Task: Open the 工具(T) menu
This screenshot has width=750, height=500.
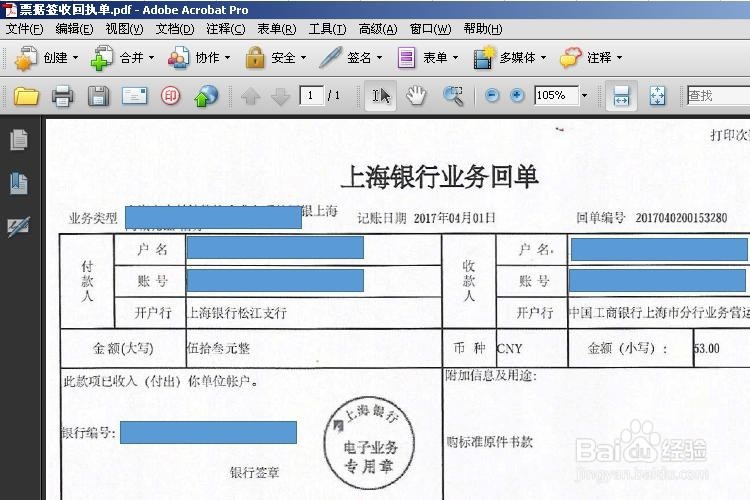Action: [327, 29]
